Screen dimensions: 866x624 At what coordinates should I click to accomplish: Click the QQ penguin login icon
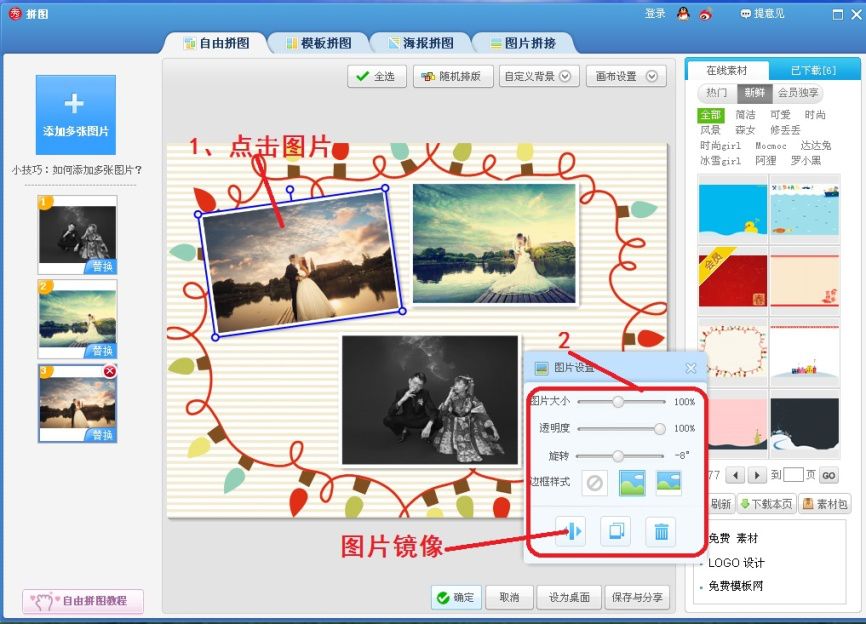tap(684, 14)
